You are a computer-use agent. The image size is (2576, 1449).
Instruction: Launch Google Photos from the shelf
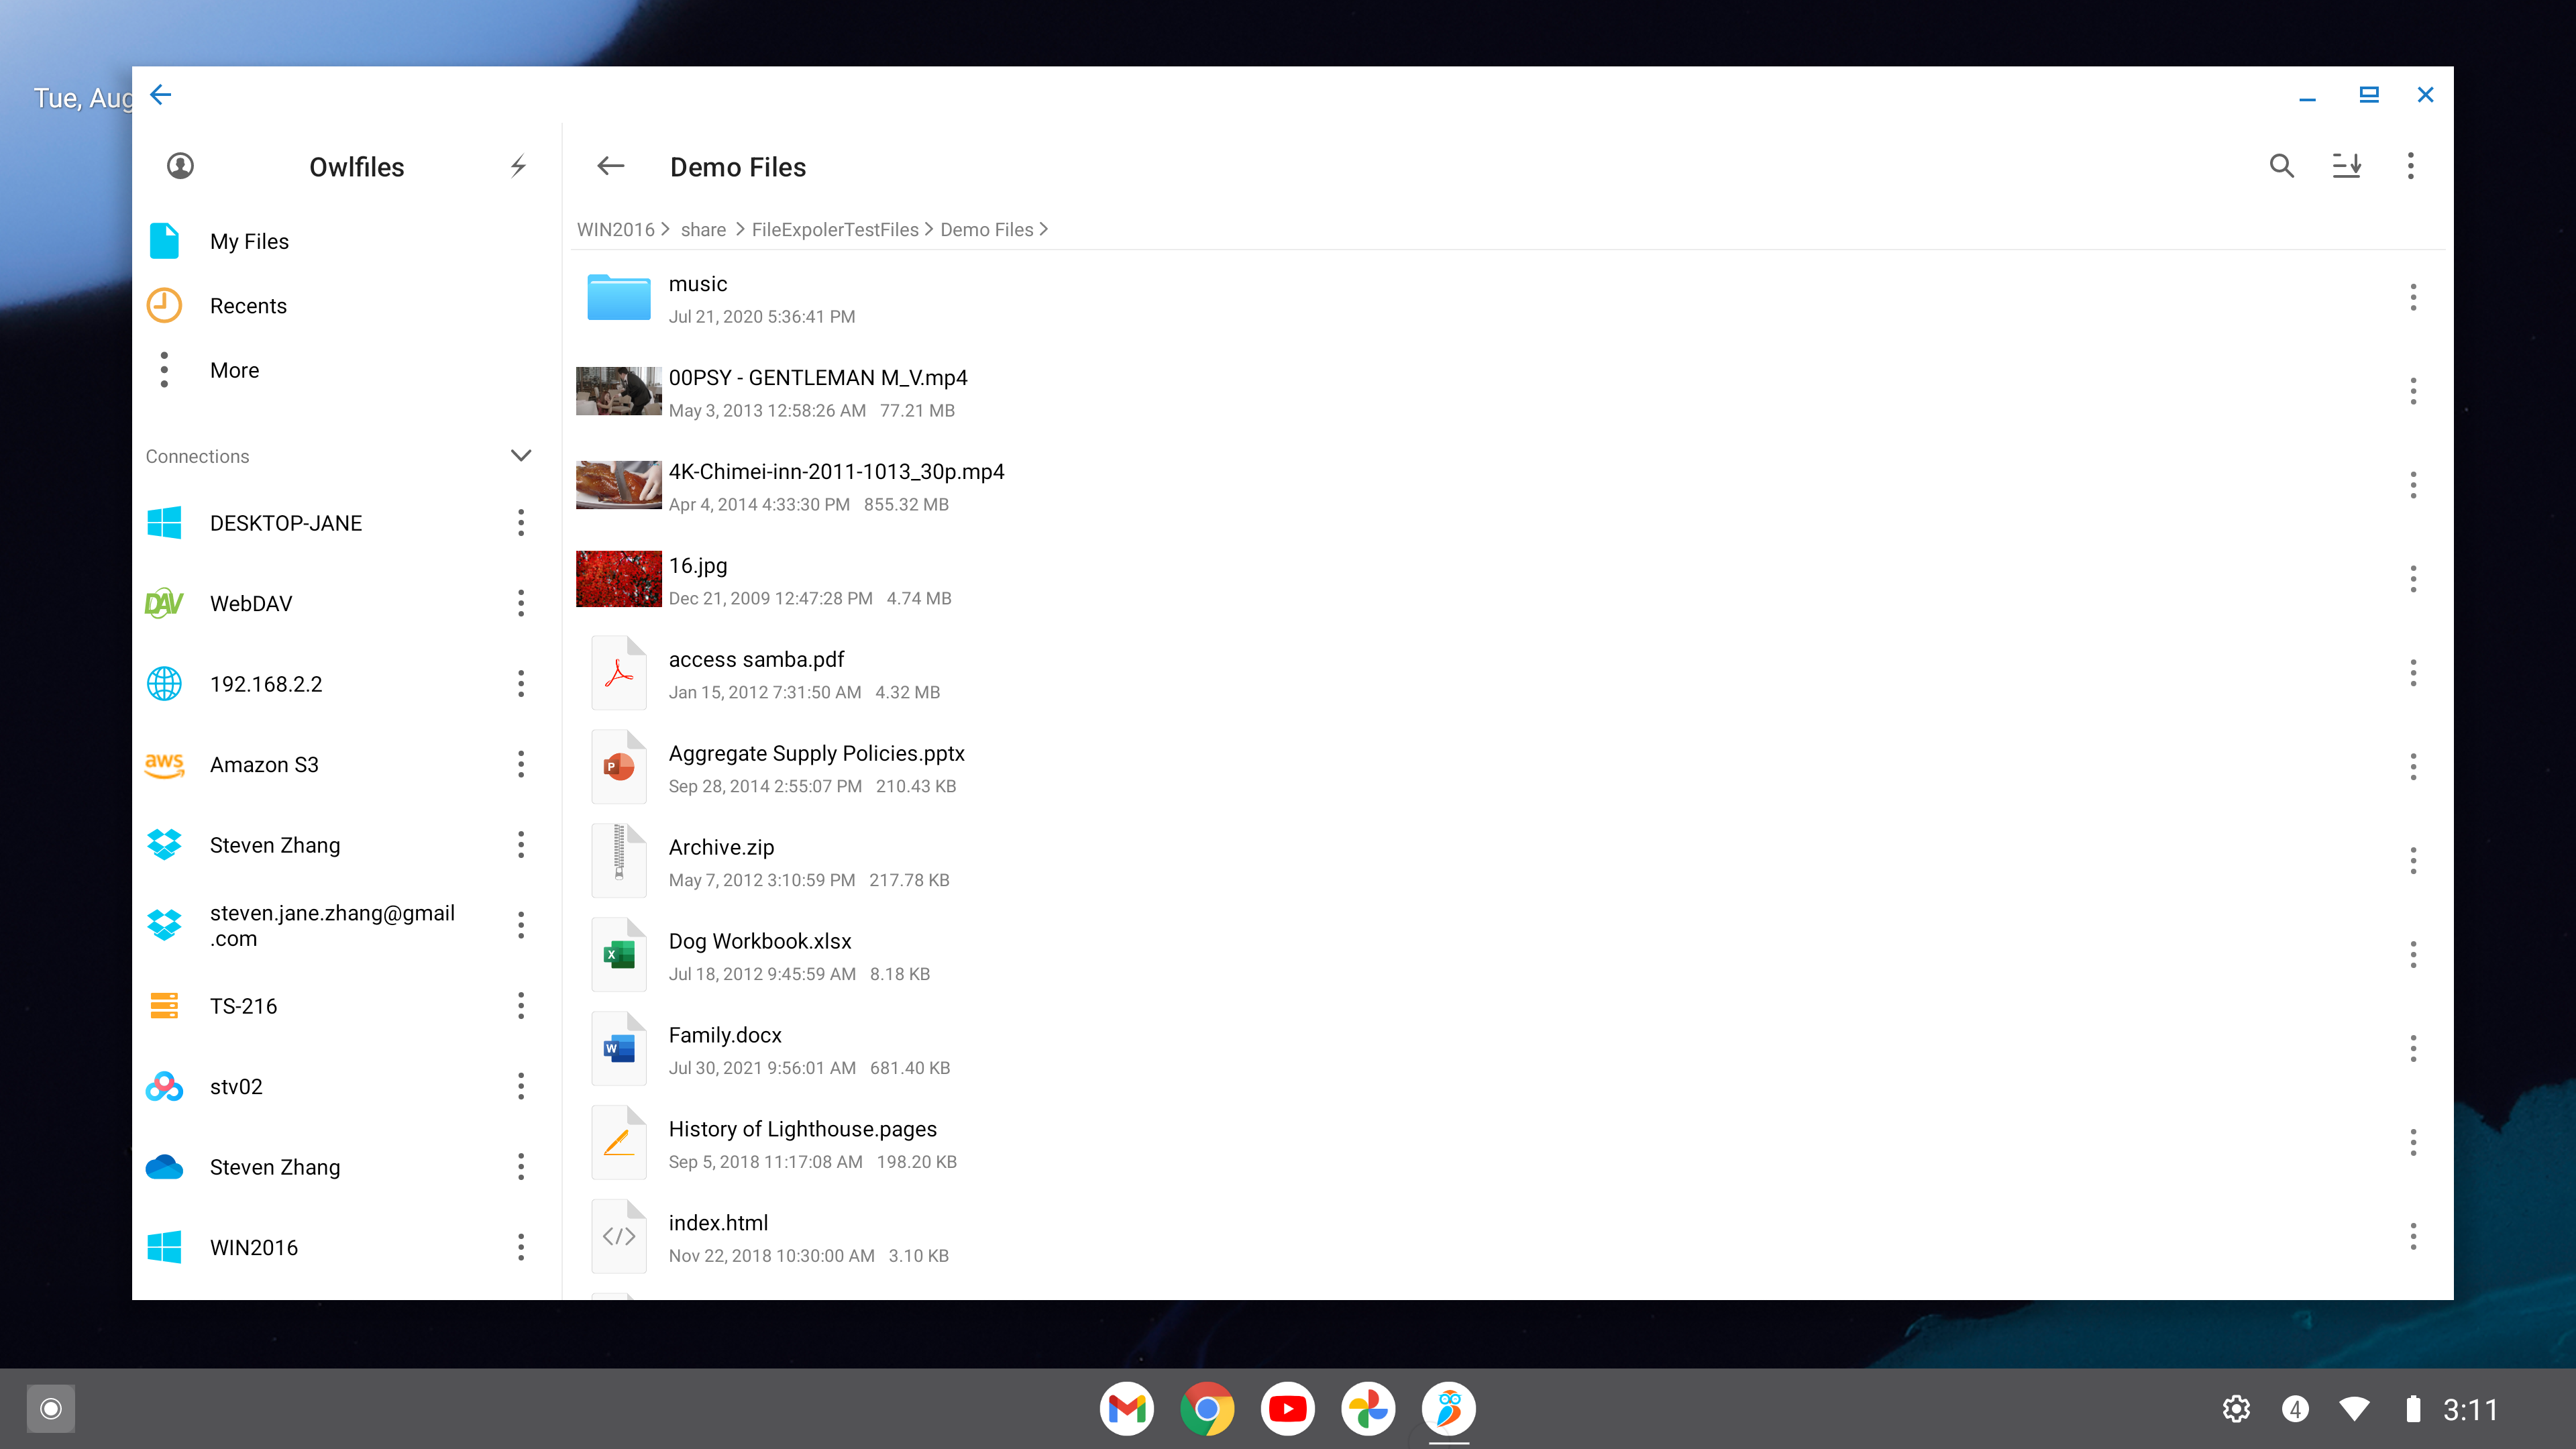1368,1408
